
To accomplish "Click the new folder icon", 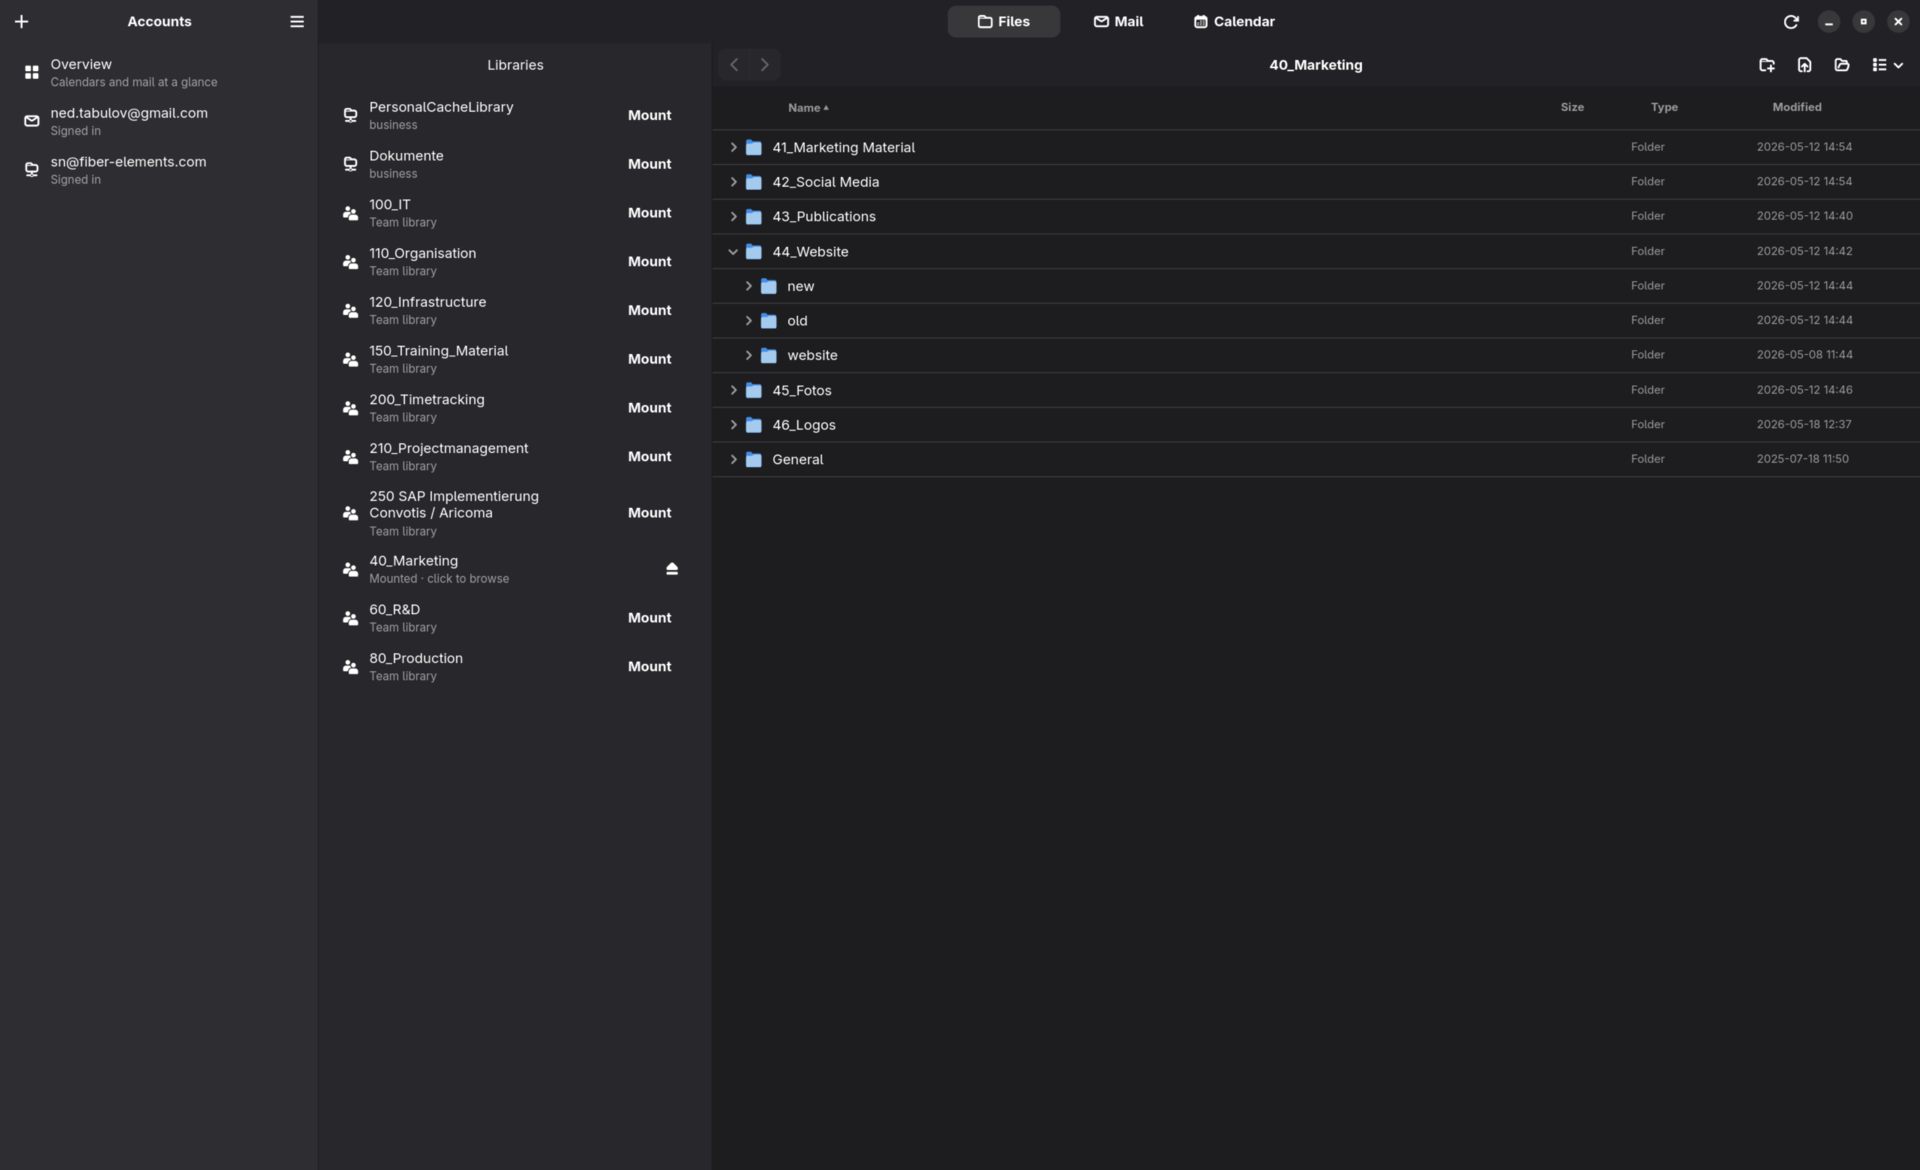I will tap(1767, 65).
